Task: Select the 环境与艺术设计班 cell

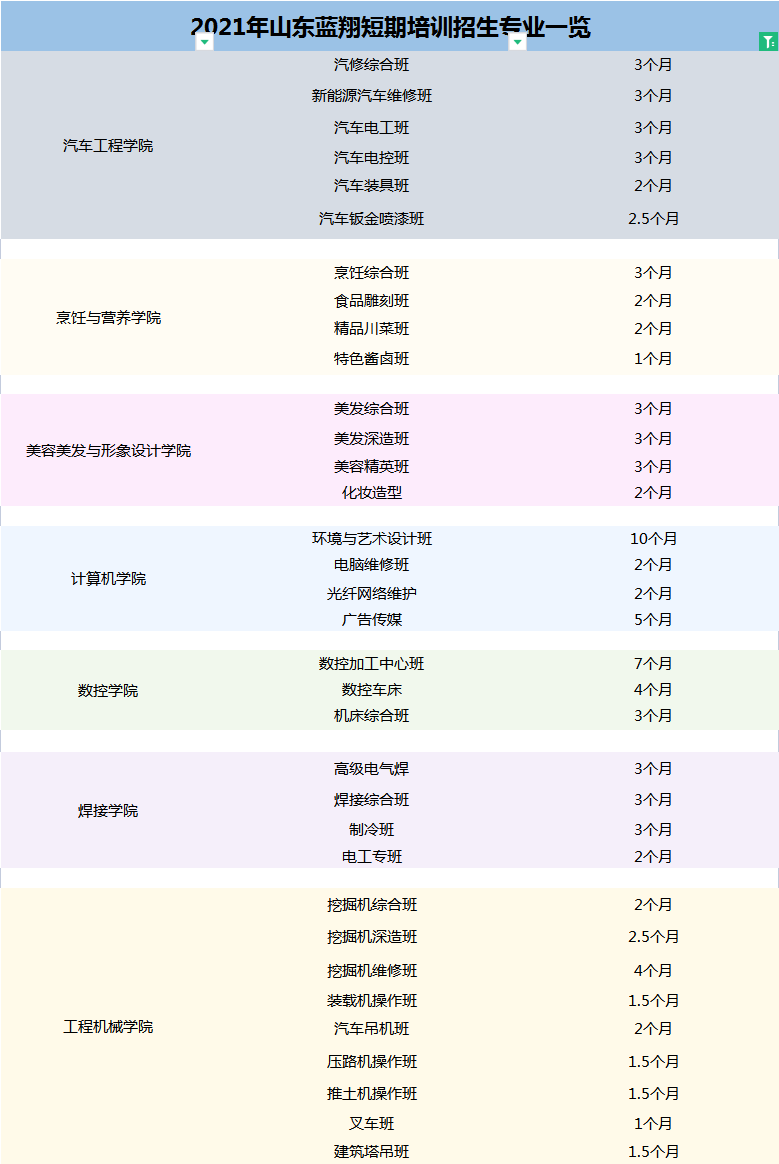Action: pyautogui.click(x=372, y=539)
